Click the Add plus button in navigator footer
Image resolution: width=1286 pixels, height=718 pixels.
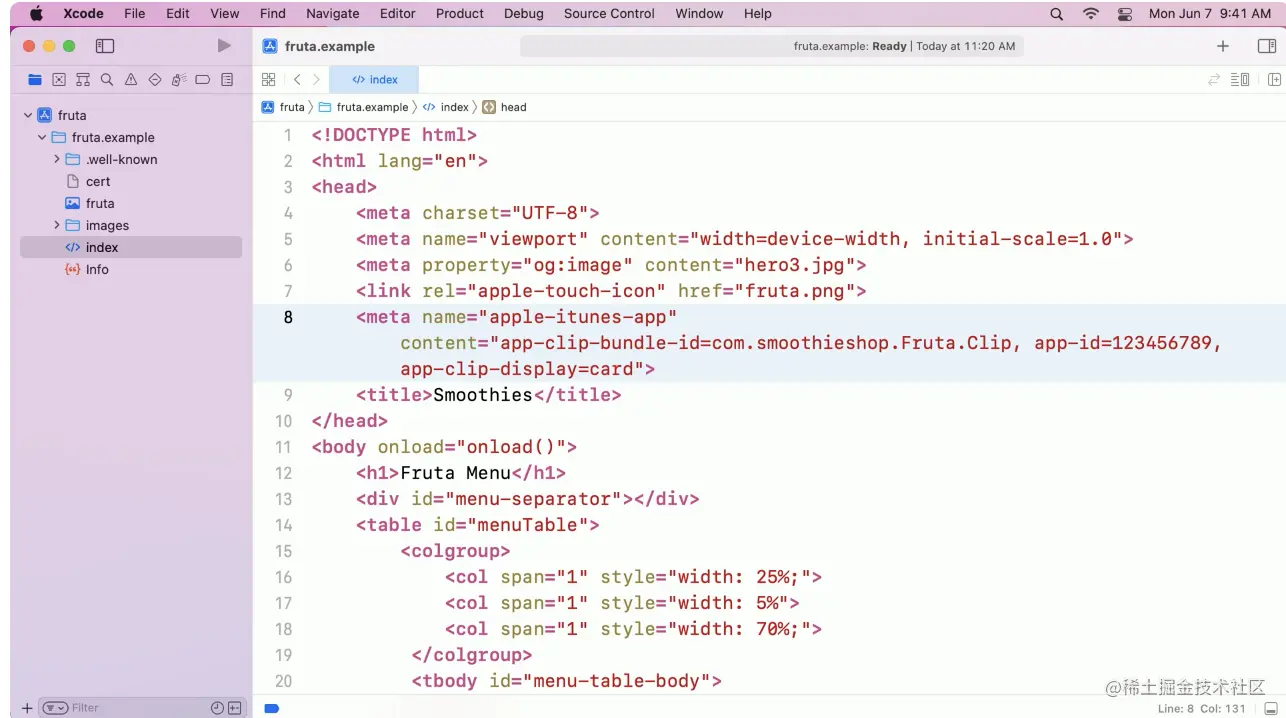pos(27,708)
